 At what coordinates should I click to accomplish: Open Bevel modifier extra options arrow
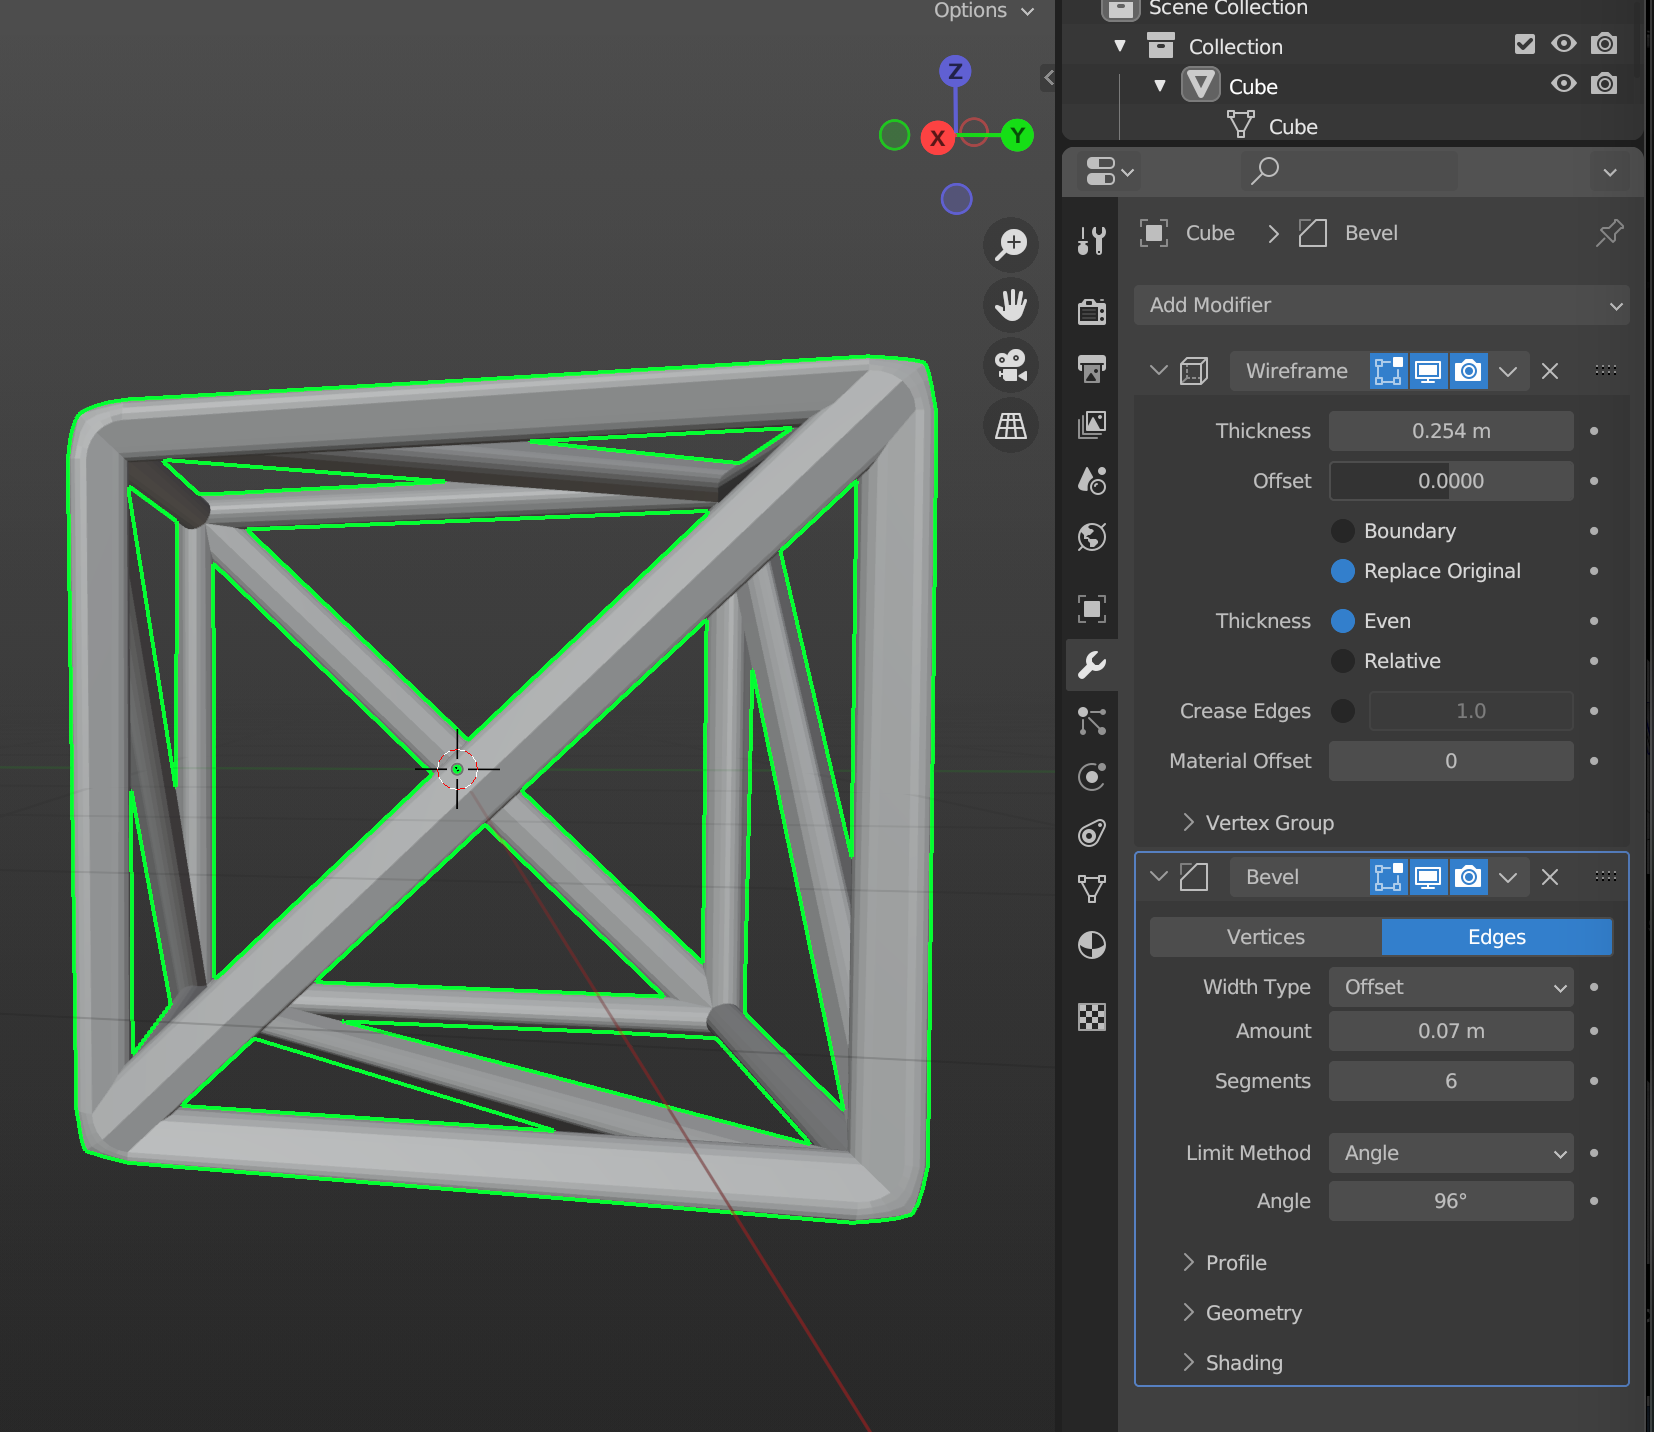(x=1508, y=877)
